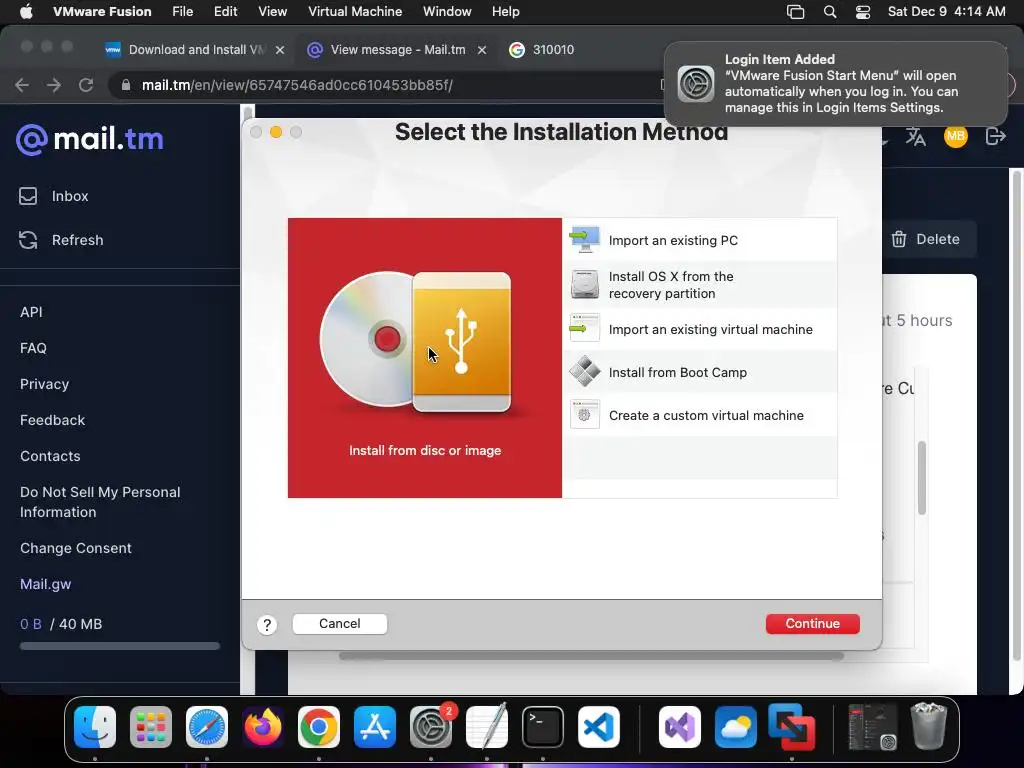Open the Help menu
1024x768 pixels.
tap(505, 12)
